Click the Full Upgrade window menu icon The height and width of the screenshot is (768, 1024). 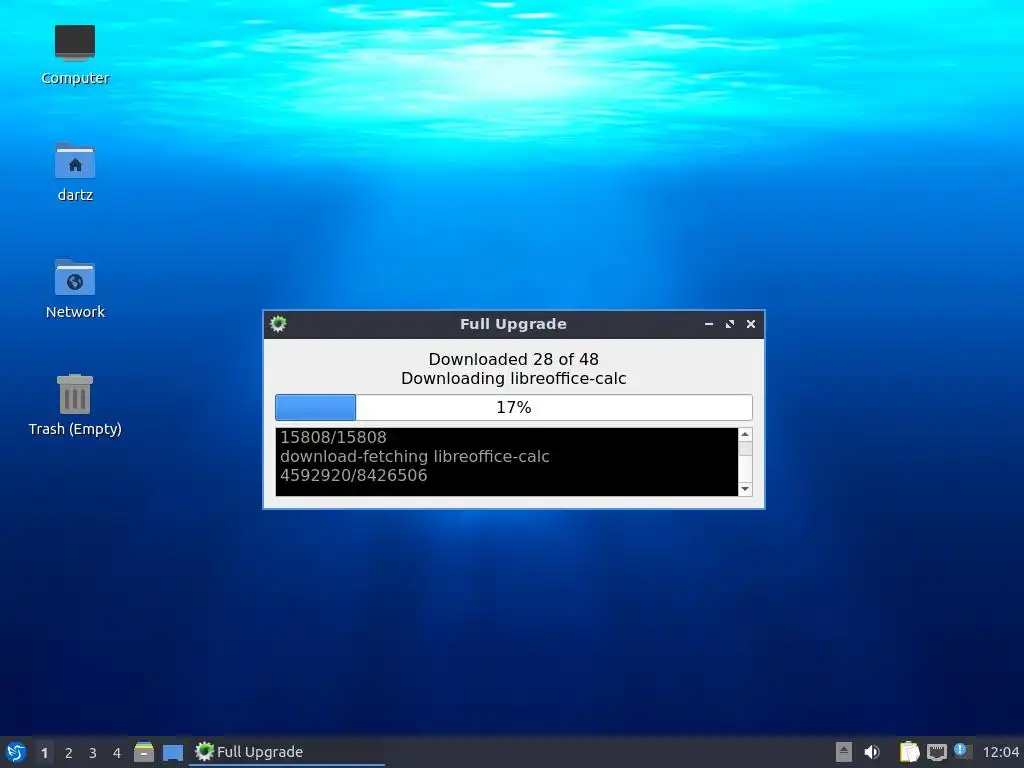(x=278, y=324)
